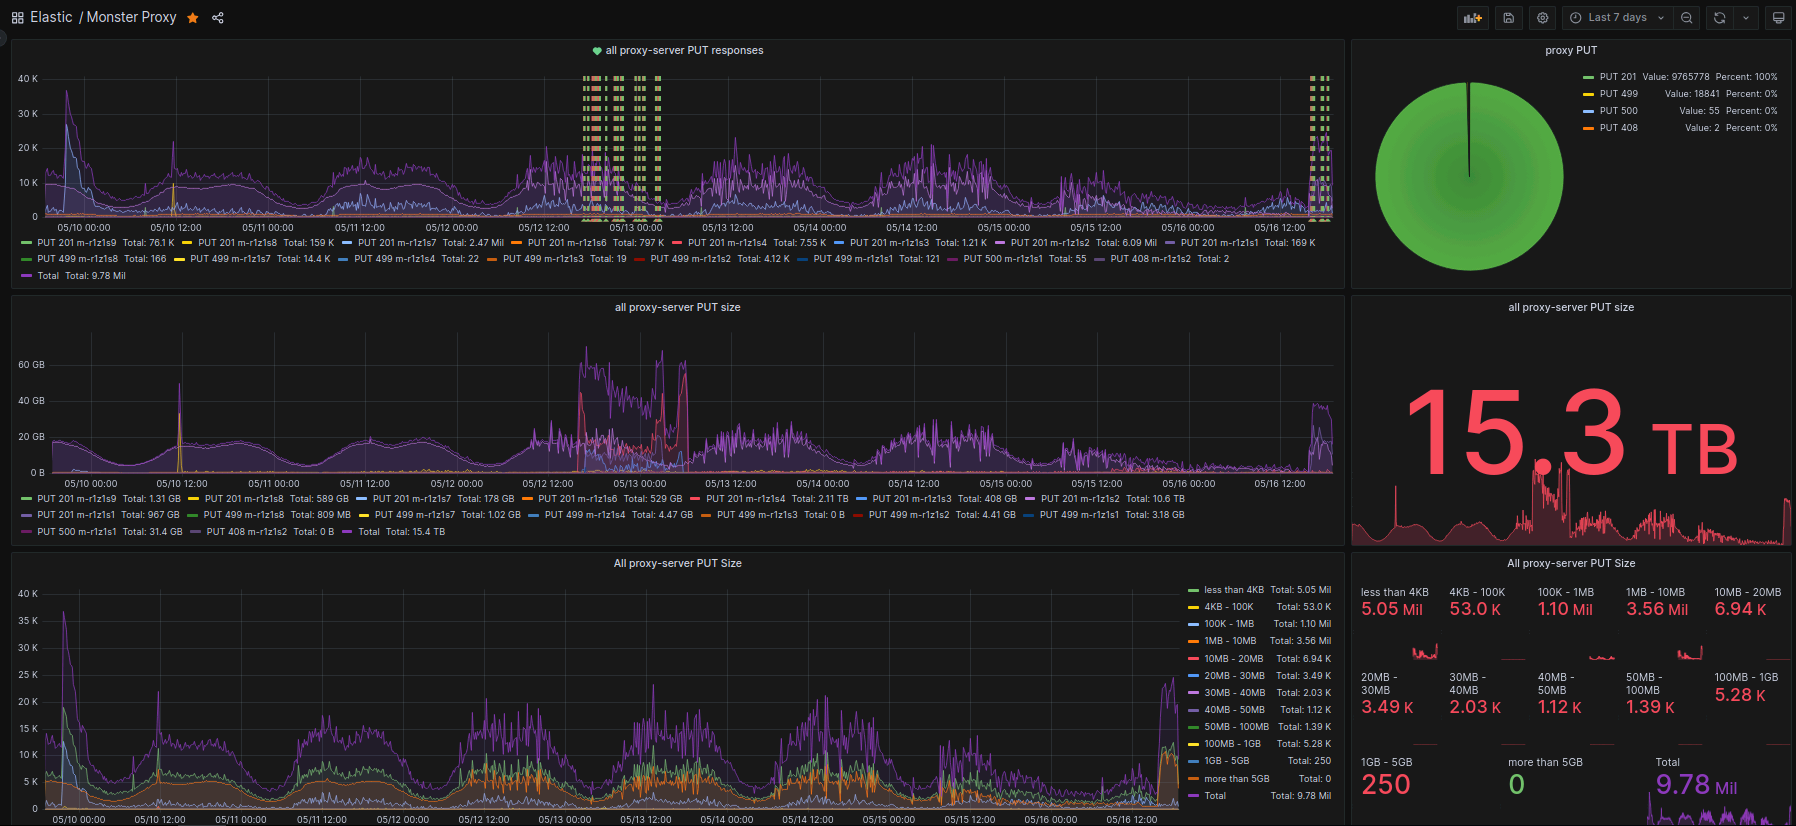Zoom out the time range

click(1687, 18)
